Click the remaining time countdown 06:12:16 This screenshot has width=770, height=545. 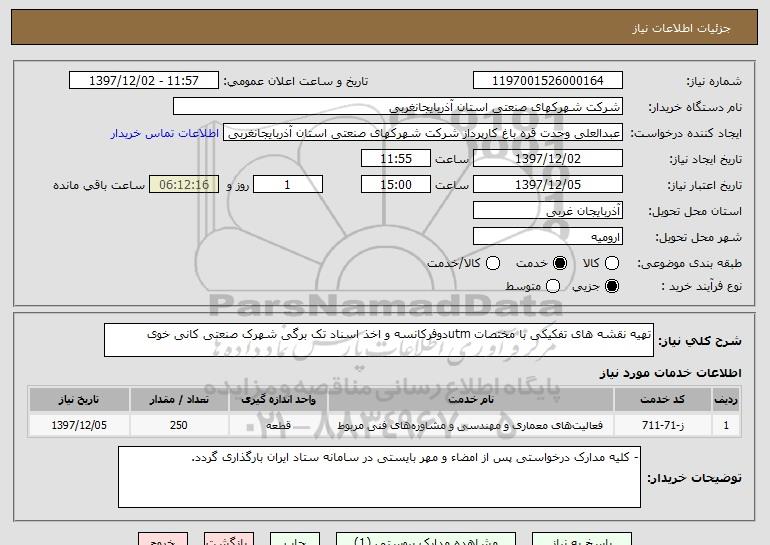point(184,185)
